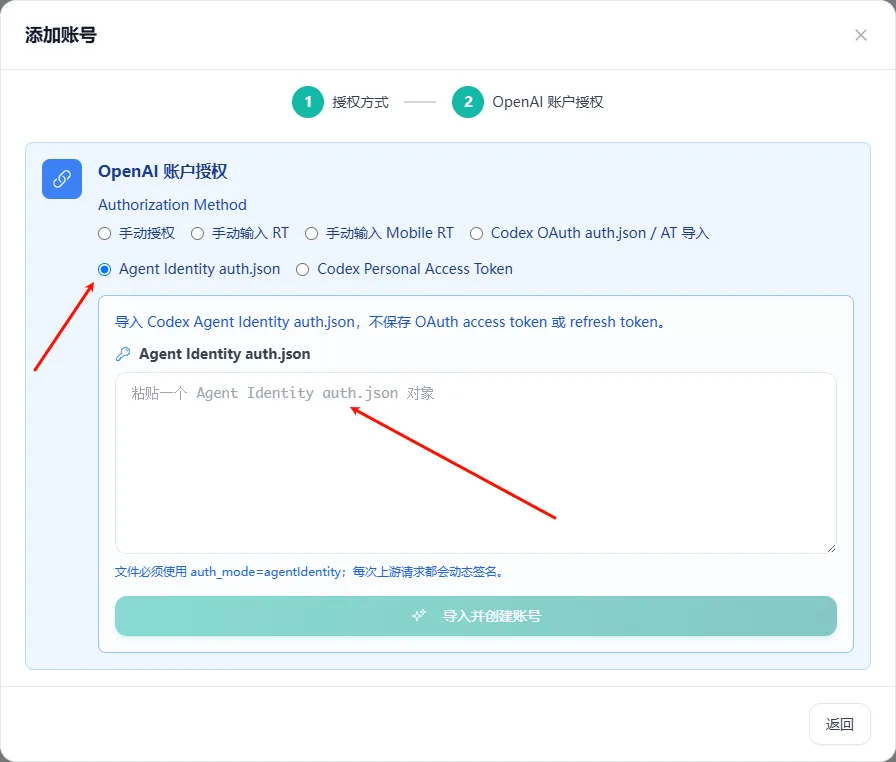Click the sparkle icon in 导入并创建账号 button
The width and height of the screenshot is (896, 762).
pyautogui.click(x=419, y=616)
